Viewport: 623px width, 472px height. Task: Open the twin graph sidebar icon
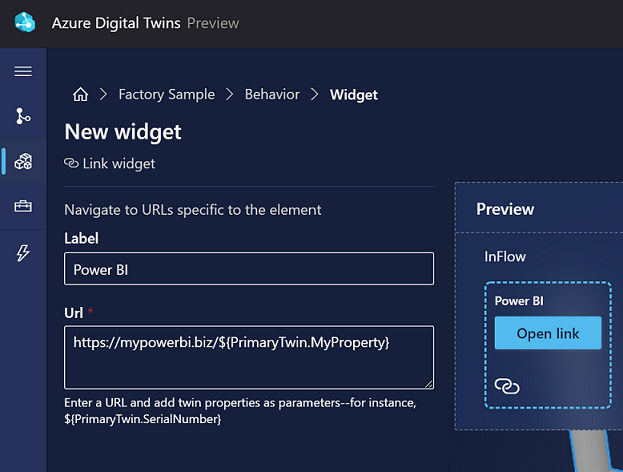click(23, 116)
